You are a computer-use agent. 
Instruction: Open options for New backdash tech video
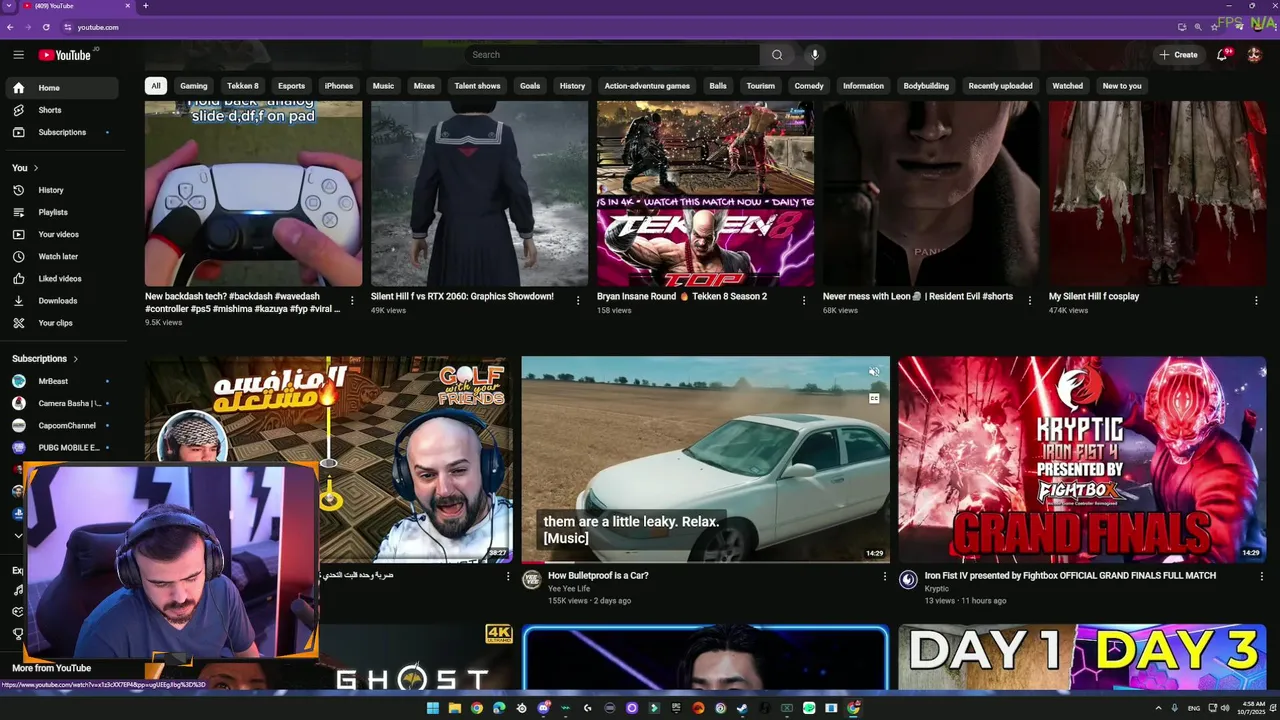pos(352,301)
